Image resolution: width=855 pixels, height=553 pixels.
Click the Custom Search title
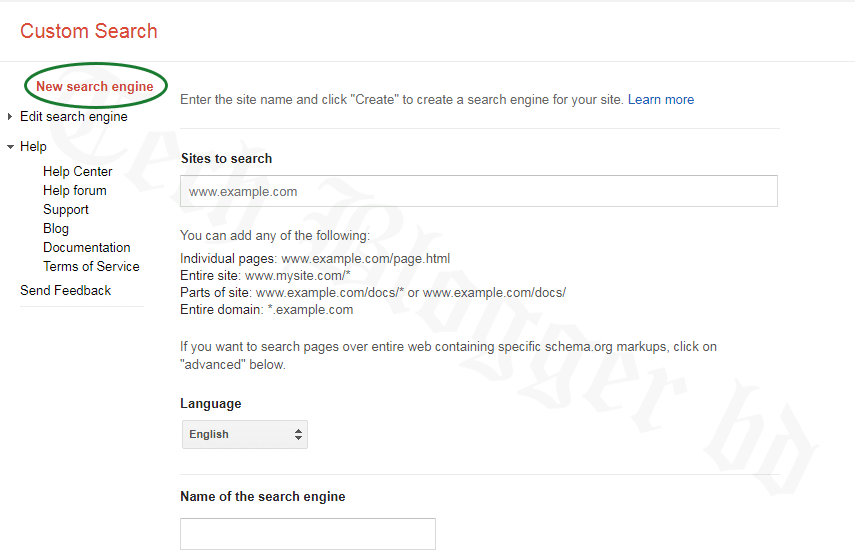[x=89, y=31]
